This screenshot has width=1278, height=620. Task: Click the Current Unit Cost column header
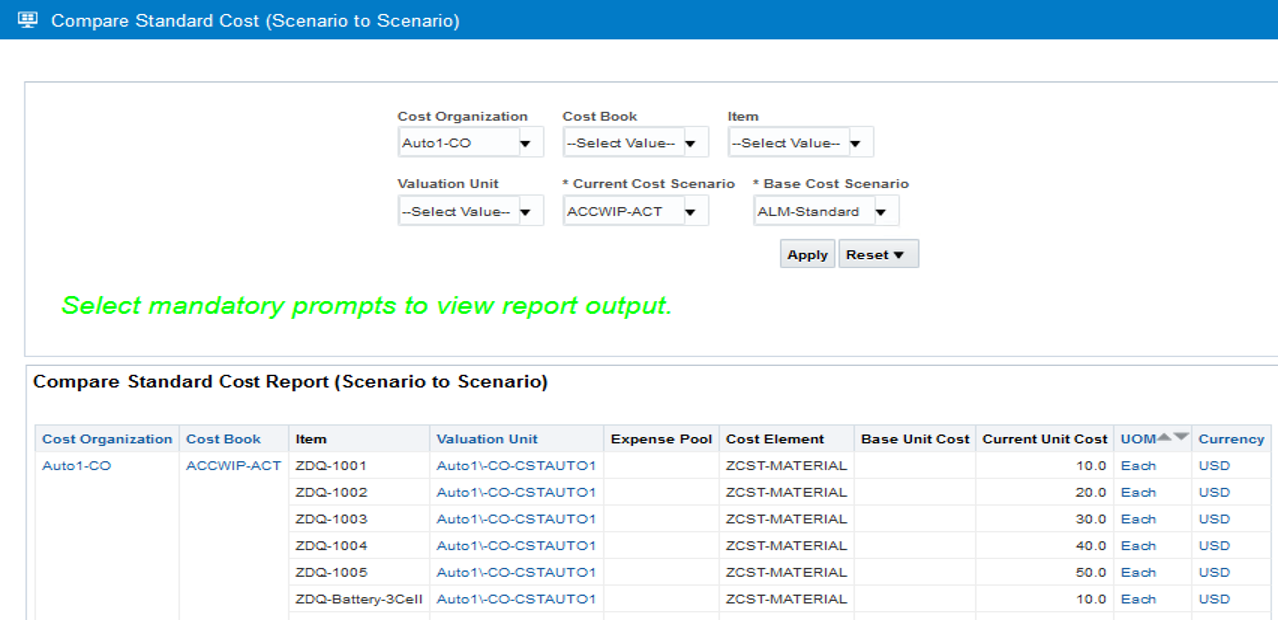pos(1045,439)
